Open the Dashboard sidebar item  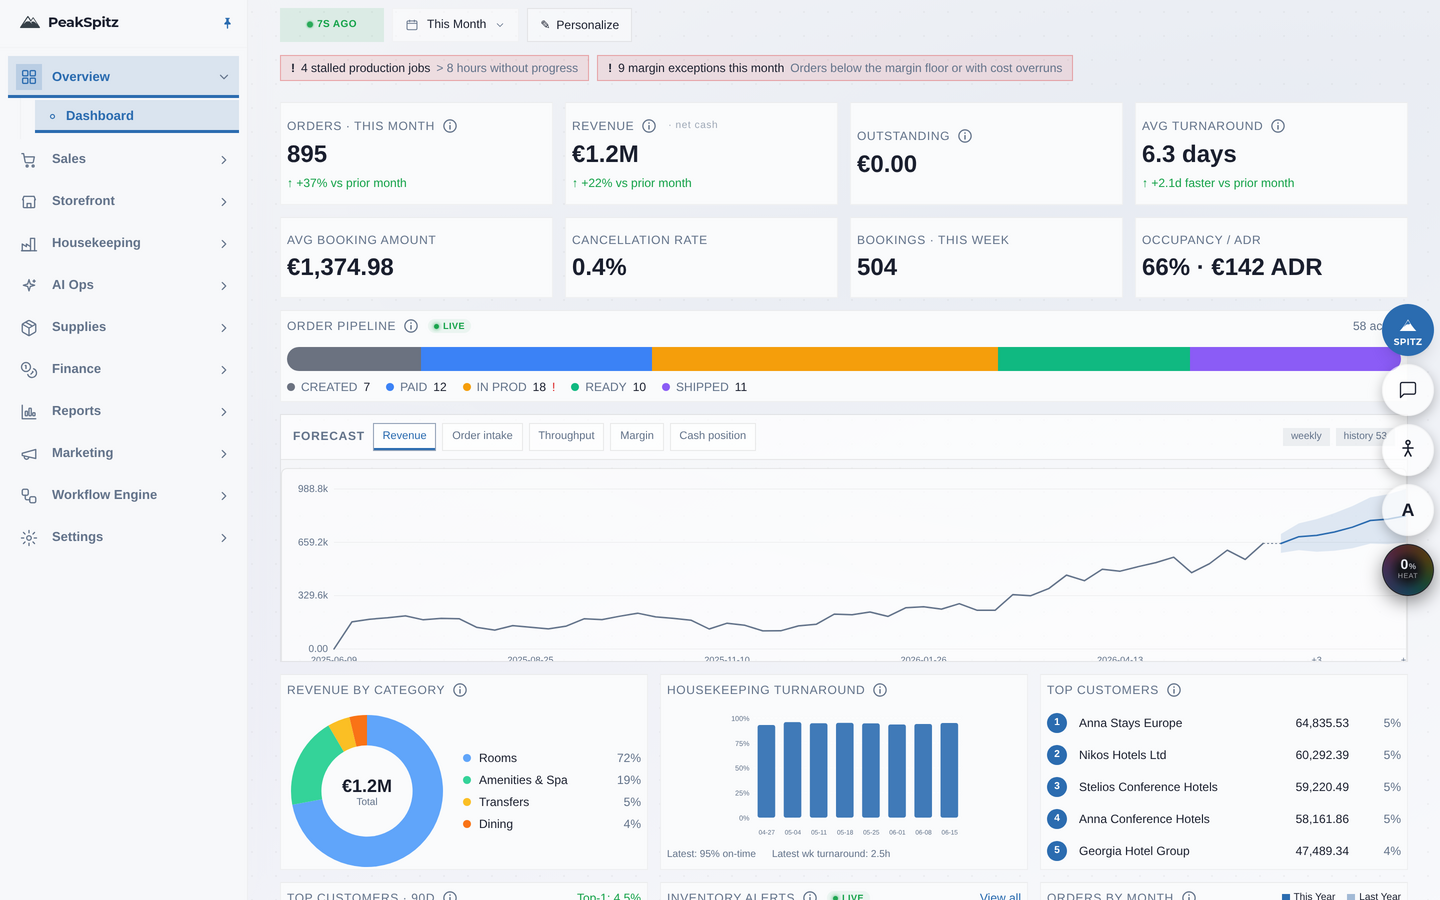(137, 116)
